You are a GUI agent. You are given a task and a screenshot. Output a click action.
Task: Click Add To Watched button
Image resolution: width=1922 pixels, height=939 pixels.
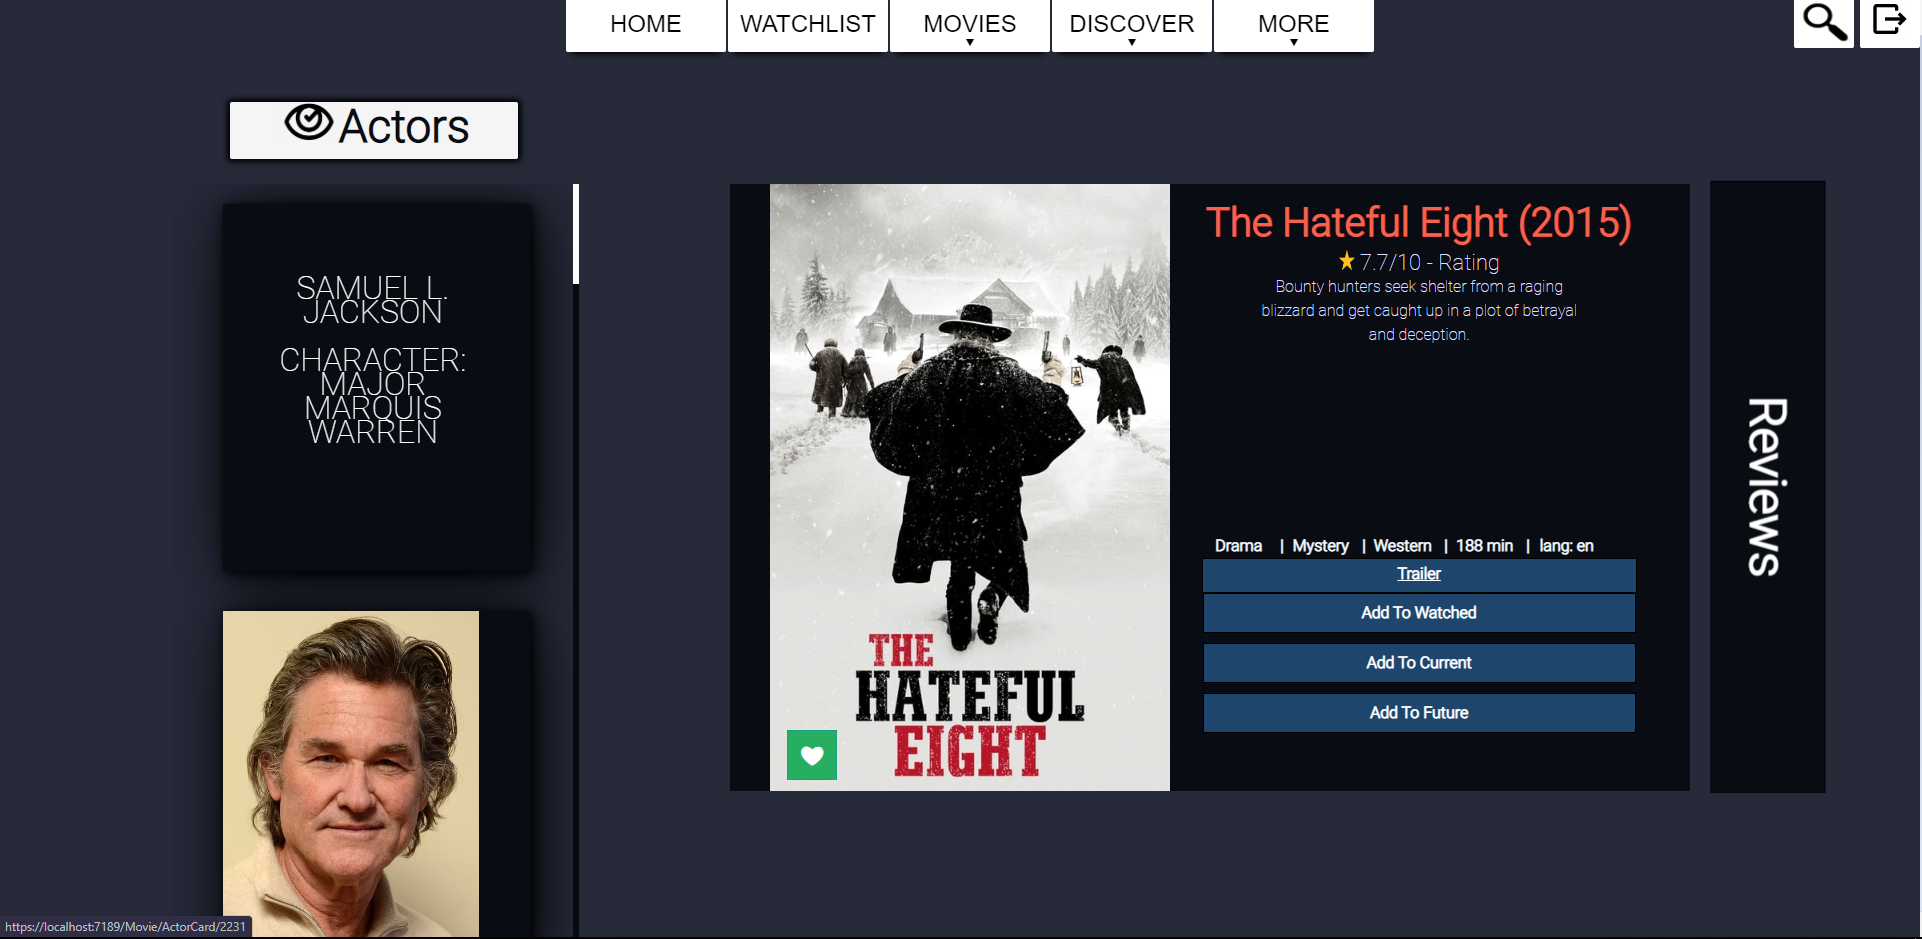(x=1419, y=613)
